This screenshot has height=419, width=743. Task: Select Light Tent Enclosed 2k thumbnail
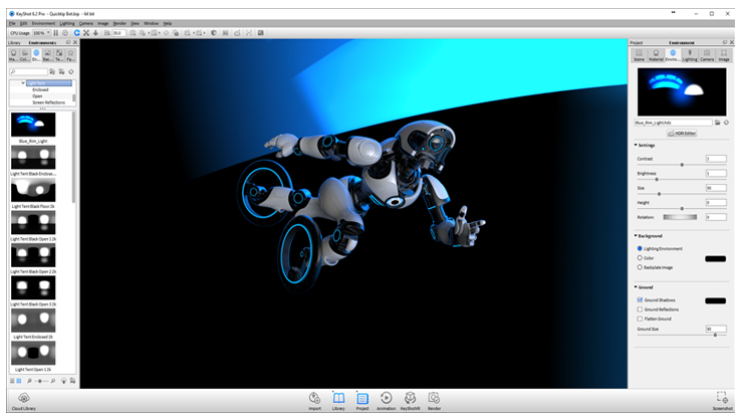pos(33,320)
